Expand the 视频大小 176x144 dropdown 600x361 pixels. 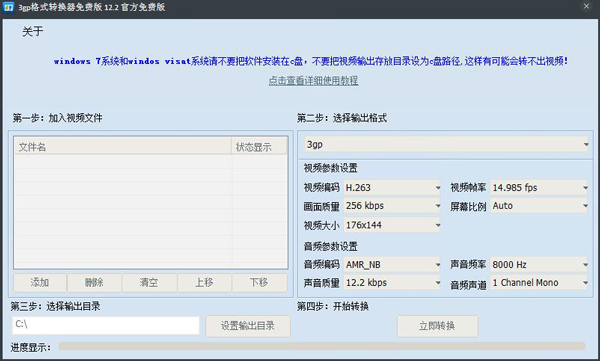tap(392, 225)
